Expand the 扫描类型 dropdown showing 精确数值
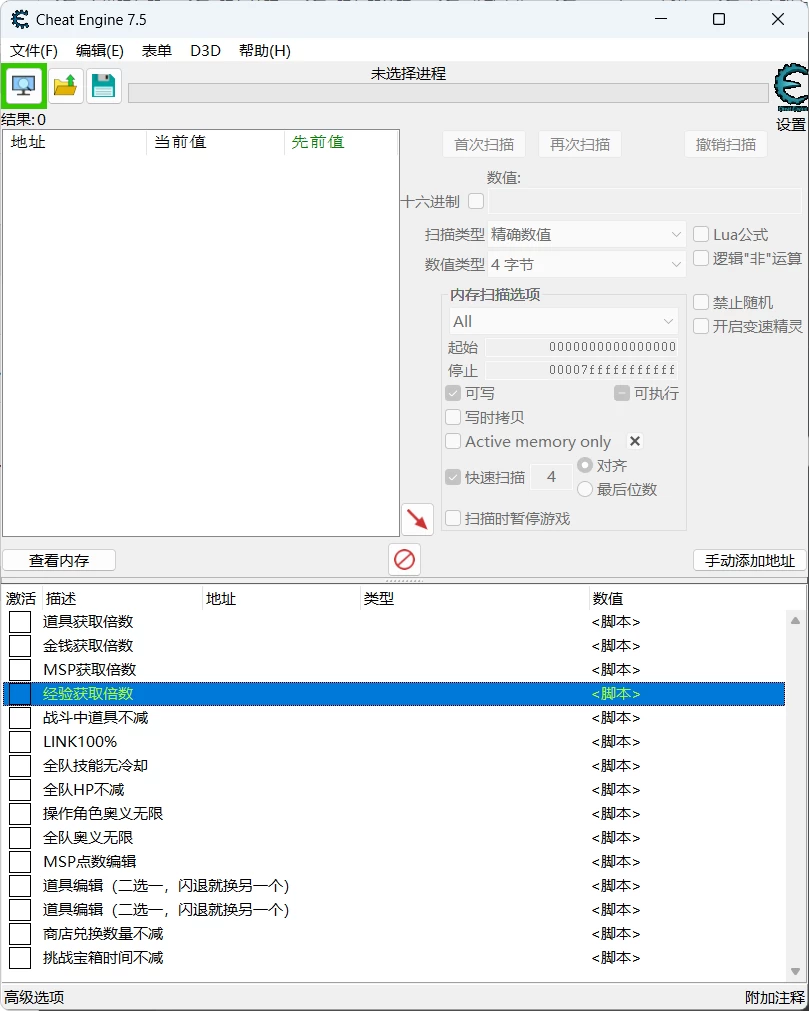 click(x=587, y=235)
